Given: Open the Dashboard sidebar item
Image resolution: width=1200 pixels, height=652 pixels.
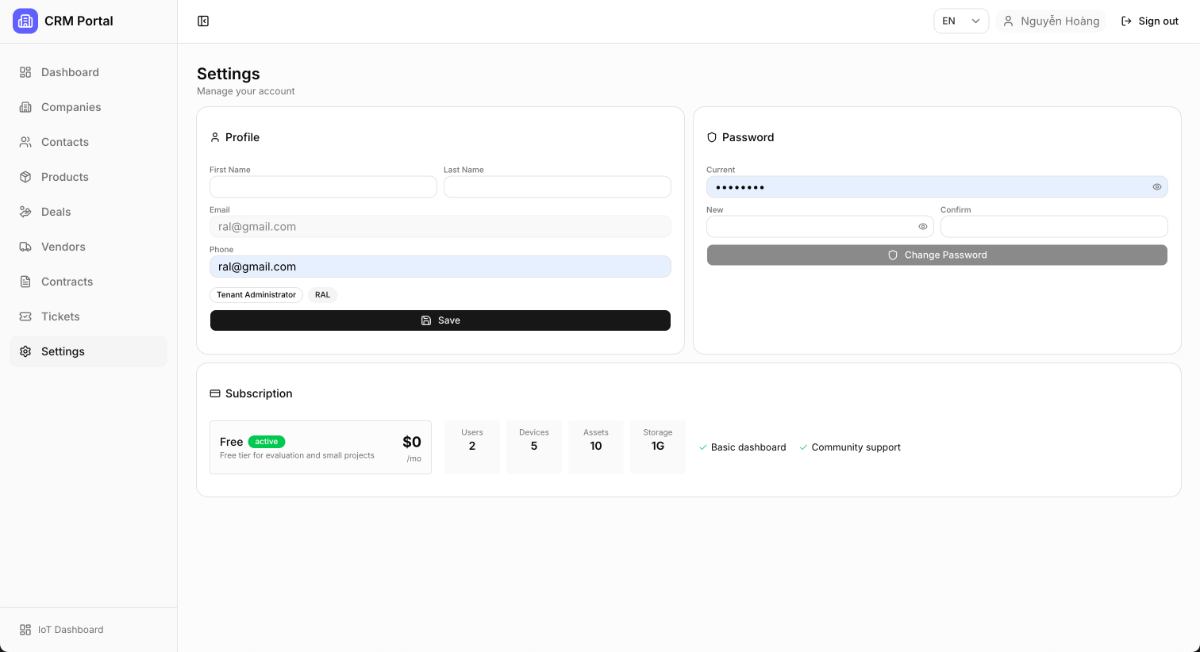Looking at the screenshot, I should [x=88, y=72].
